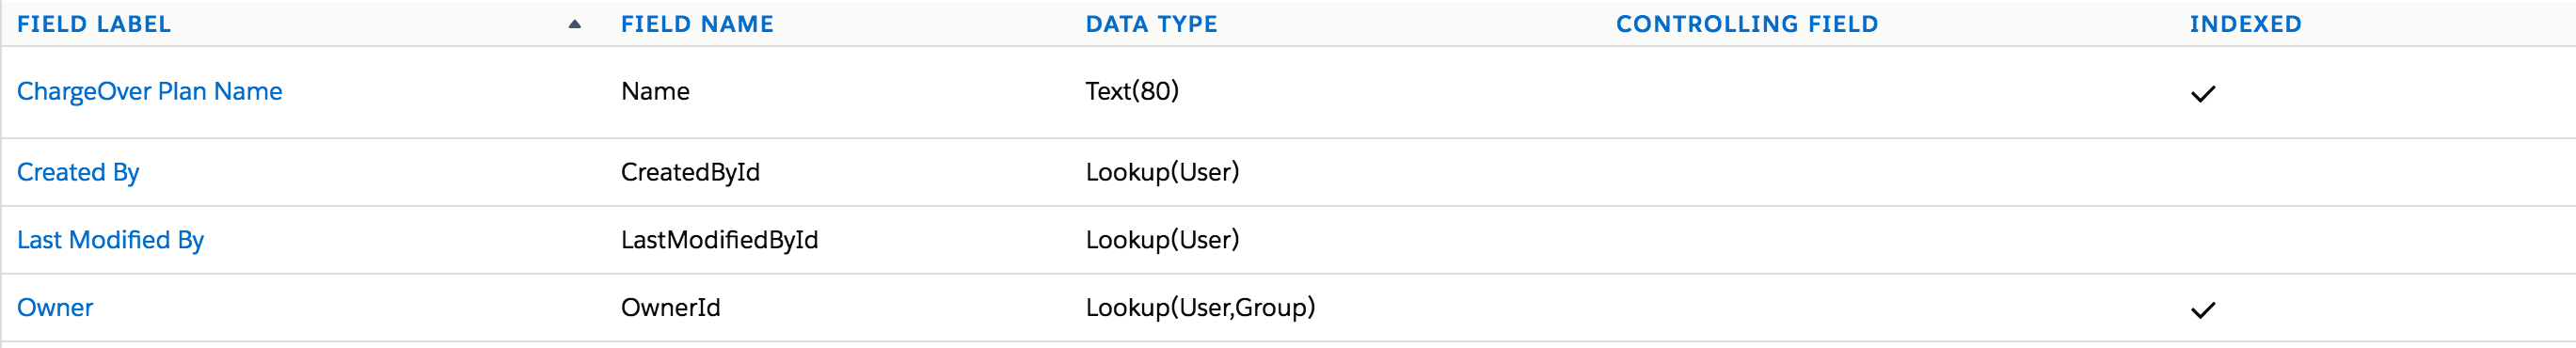Select the Controlling Field column header
Viewport: 2576px width, 348px height.
[x=1747, y=24]
